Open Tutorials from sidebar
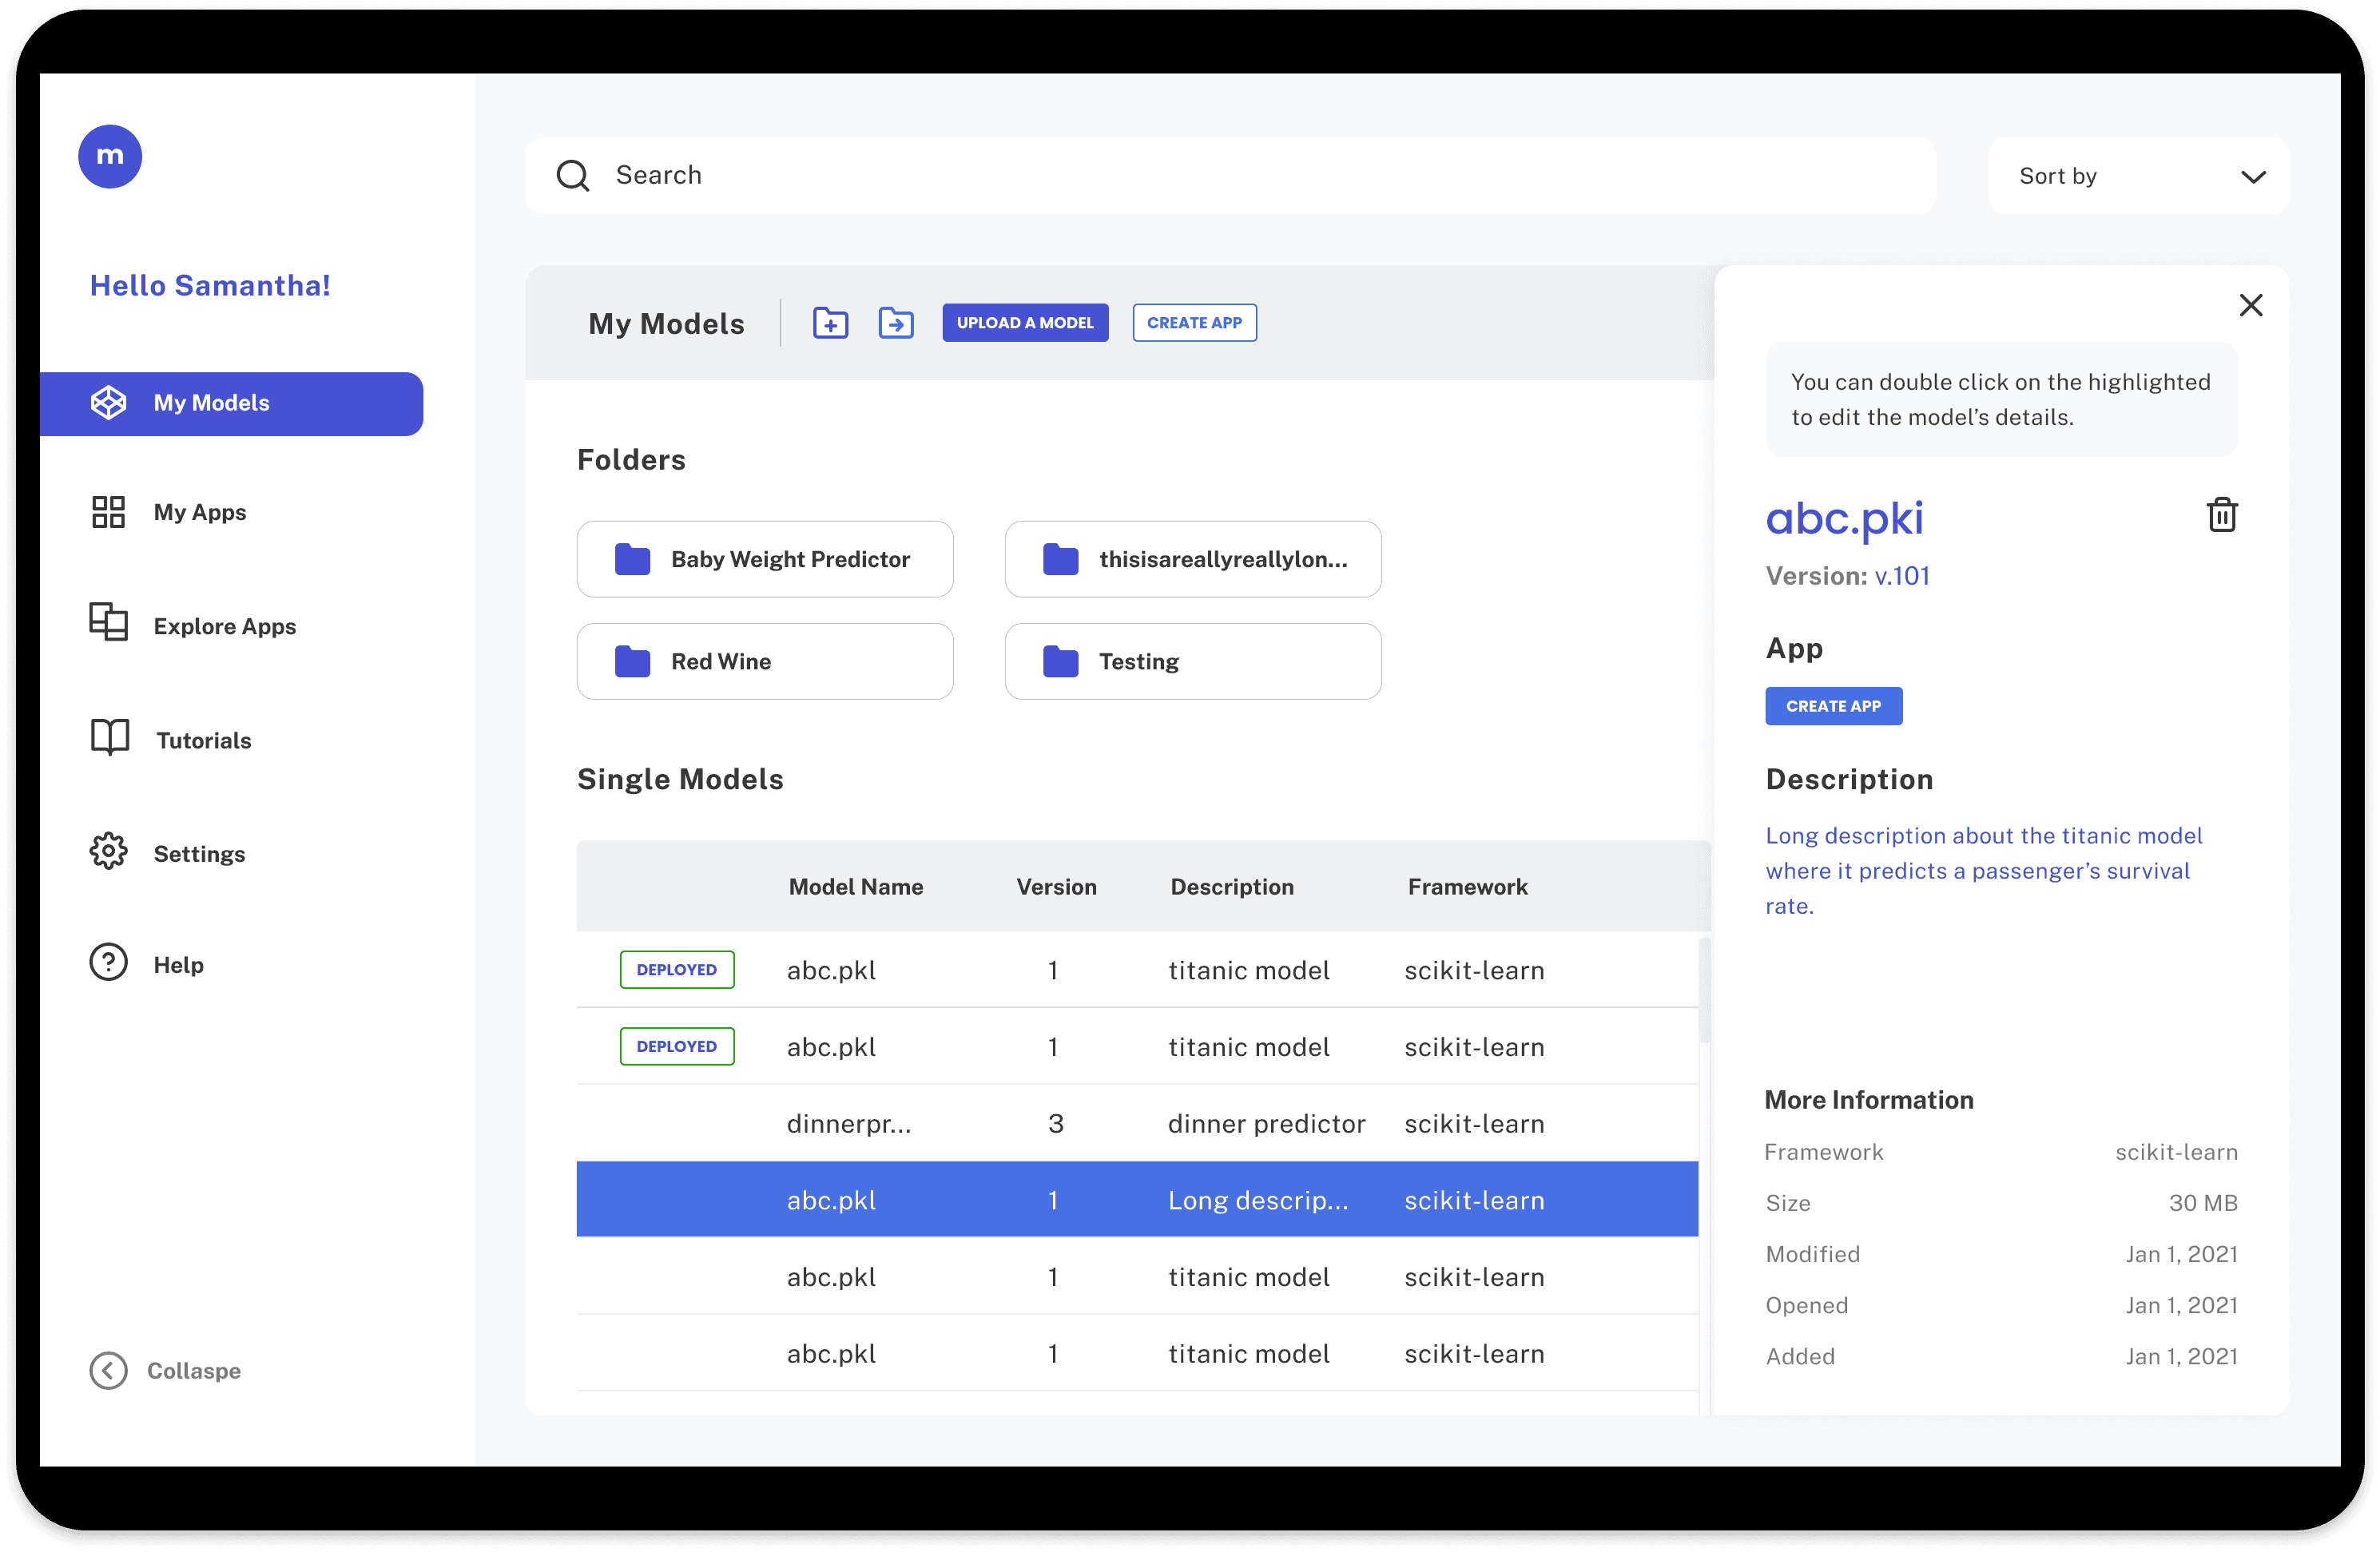2380x1552 pixels. (203, 740)
